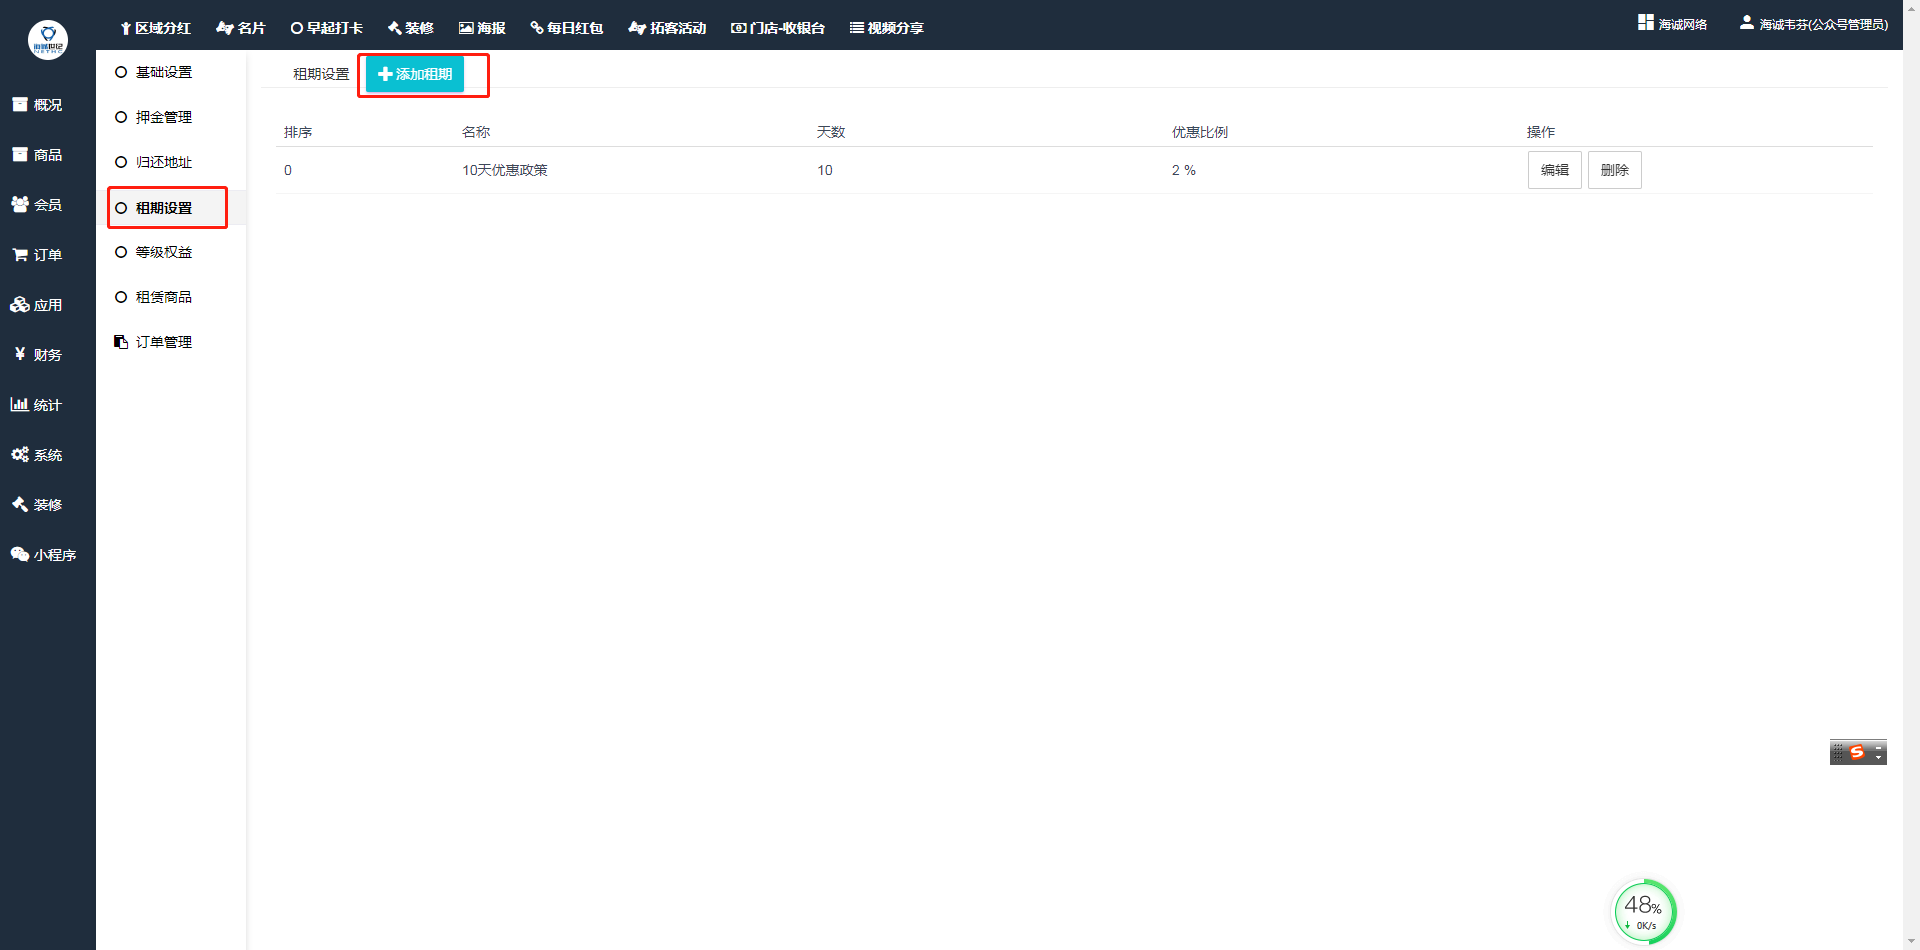Viewport: 1920px width, 950px height.
Task: Click the 系统 gears icon
Action: pyautogui.click(x=20, y=454)
